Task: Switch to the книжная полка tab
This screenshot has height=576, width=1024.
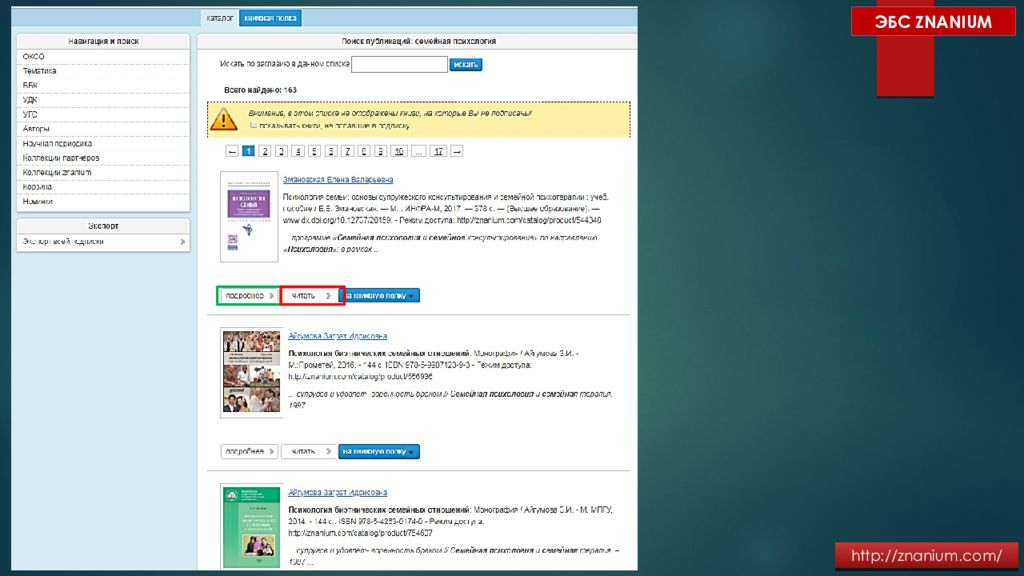Action: (x=270, y=18)
